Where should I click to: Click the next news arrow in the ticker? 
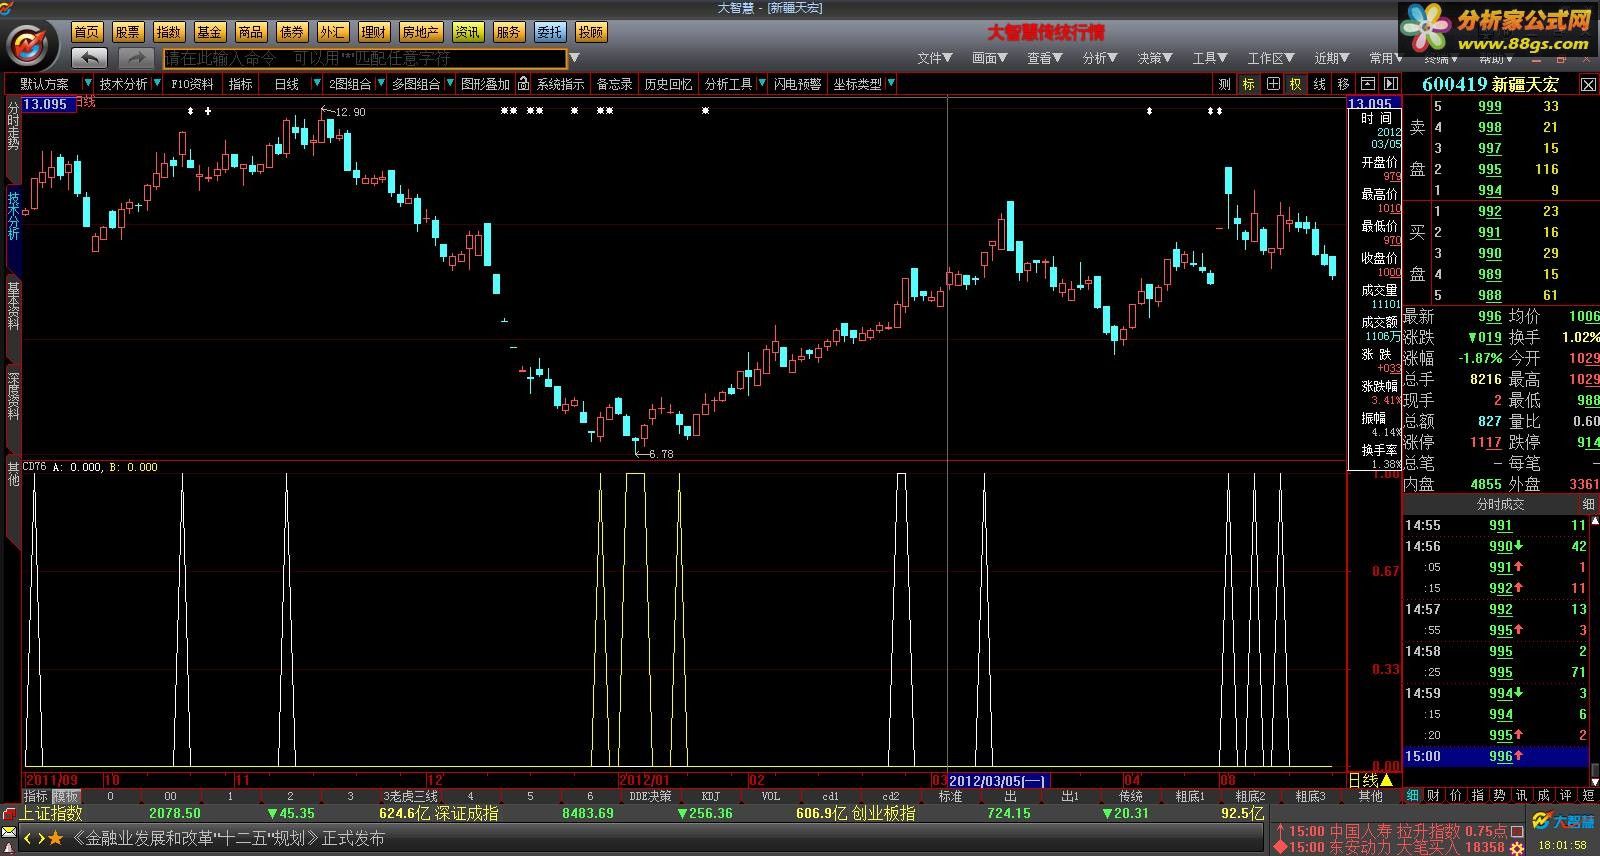click(40, 838)
